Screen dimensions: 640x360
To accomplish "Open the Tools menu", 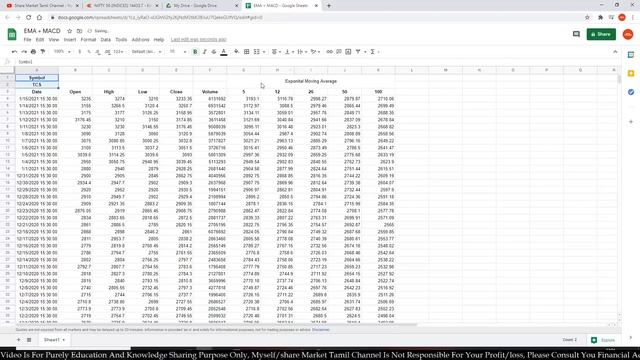I will point(121,40).
